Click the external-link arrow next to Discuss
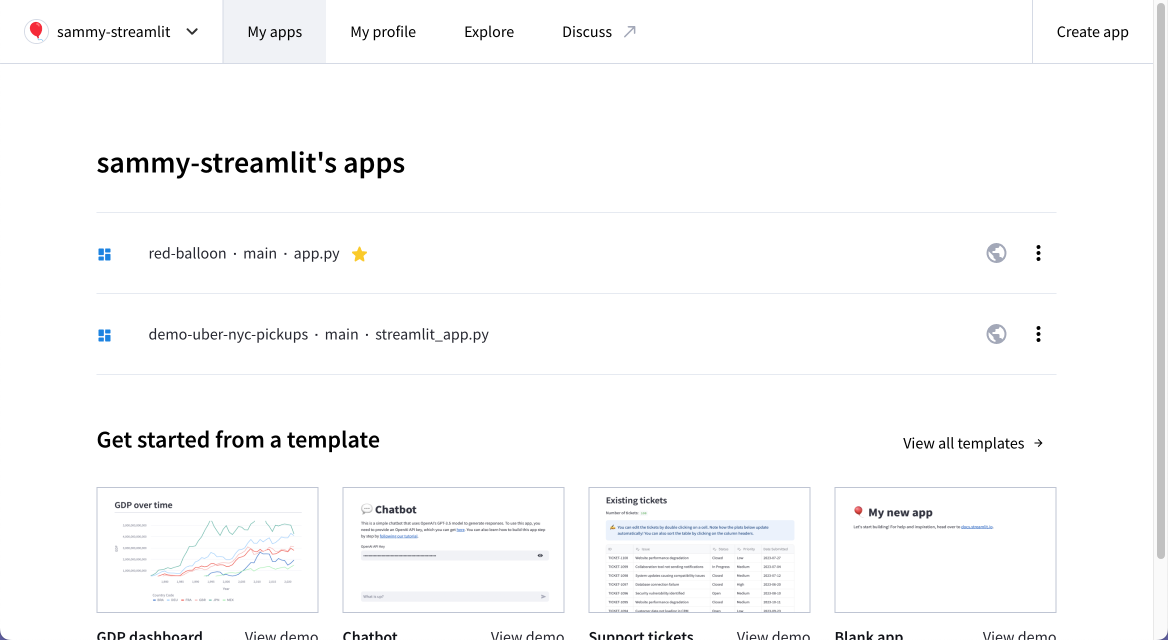 click(x=630, y=30)
